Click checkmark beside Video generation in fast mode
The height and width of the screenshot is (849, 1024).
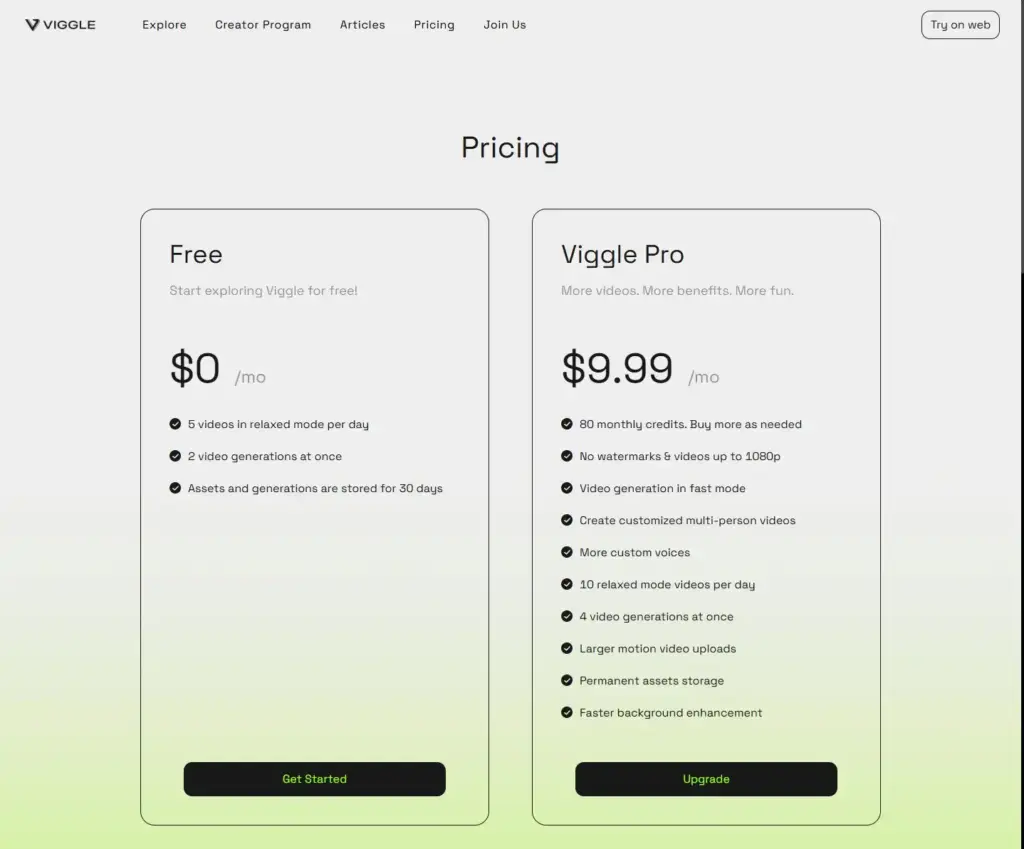[567, 488]
